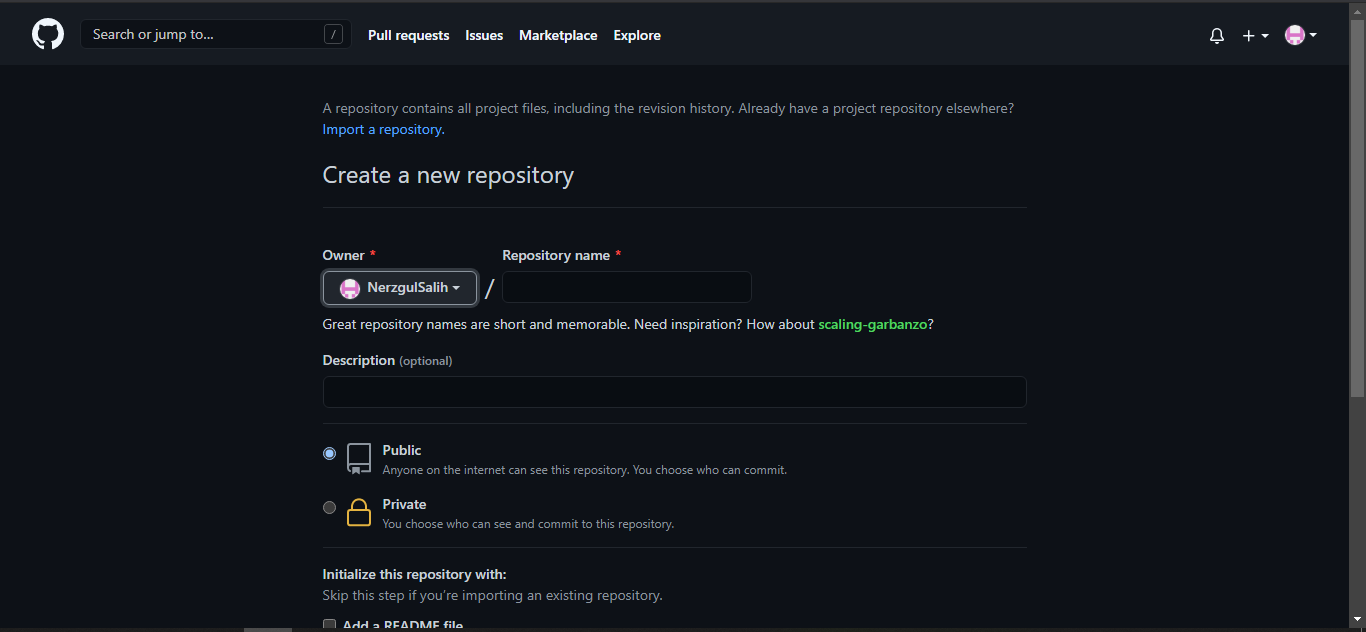Screen dimensions: 1366x632
Task: Select the Private visibility radio button
Action: coord(329,507)
